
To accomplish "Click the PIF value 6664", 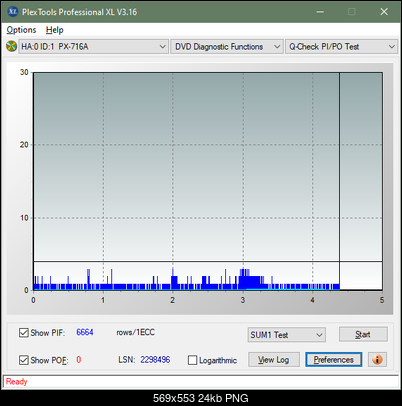I will [x=85, y=332].
